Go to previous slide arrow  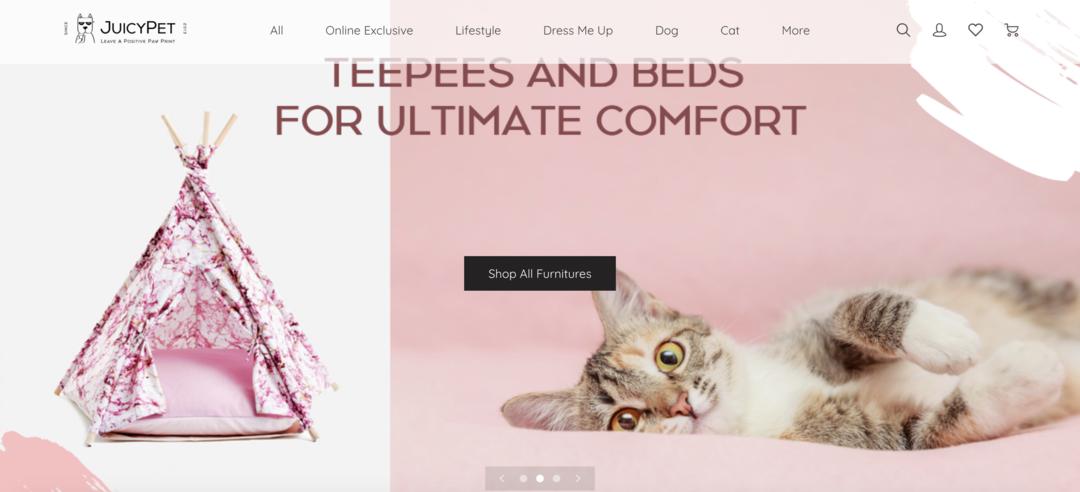pyautogui.click(x=501, y=478)
